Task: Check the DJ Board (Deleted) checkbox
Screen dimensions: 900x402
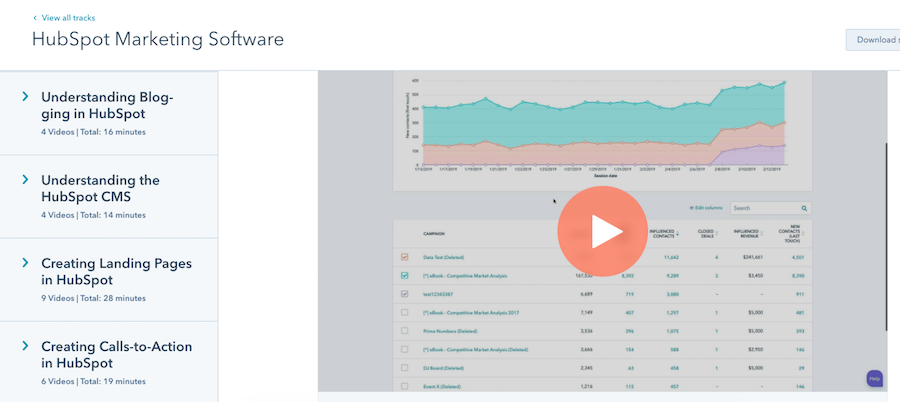Action: point(405,368)
